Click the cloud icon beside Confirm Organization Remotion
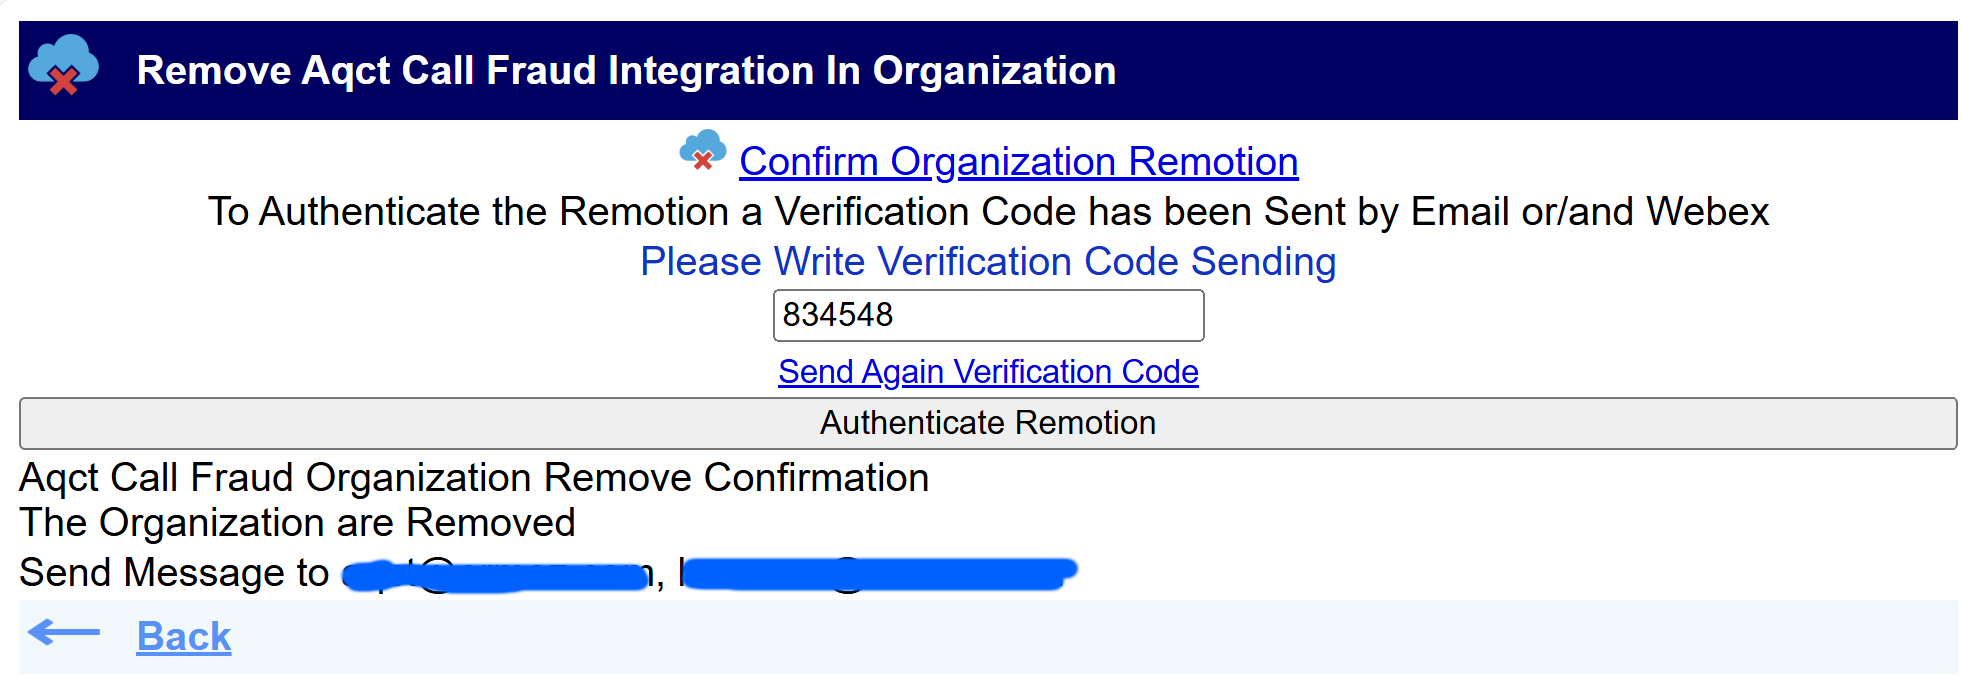This screenshot has height=675, width=1962. (x=703, y=157)
